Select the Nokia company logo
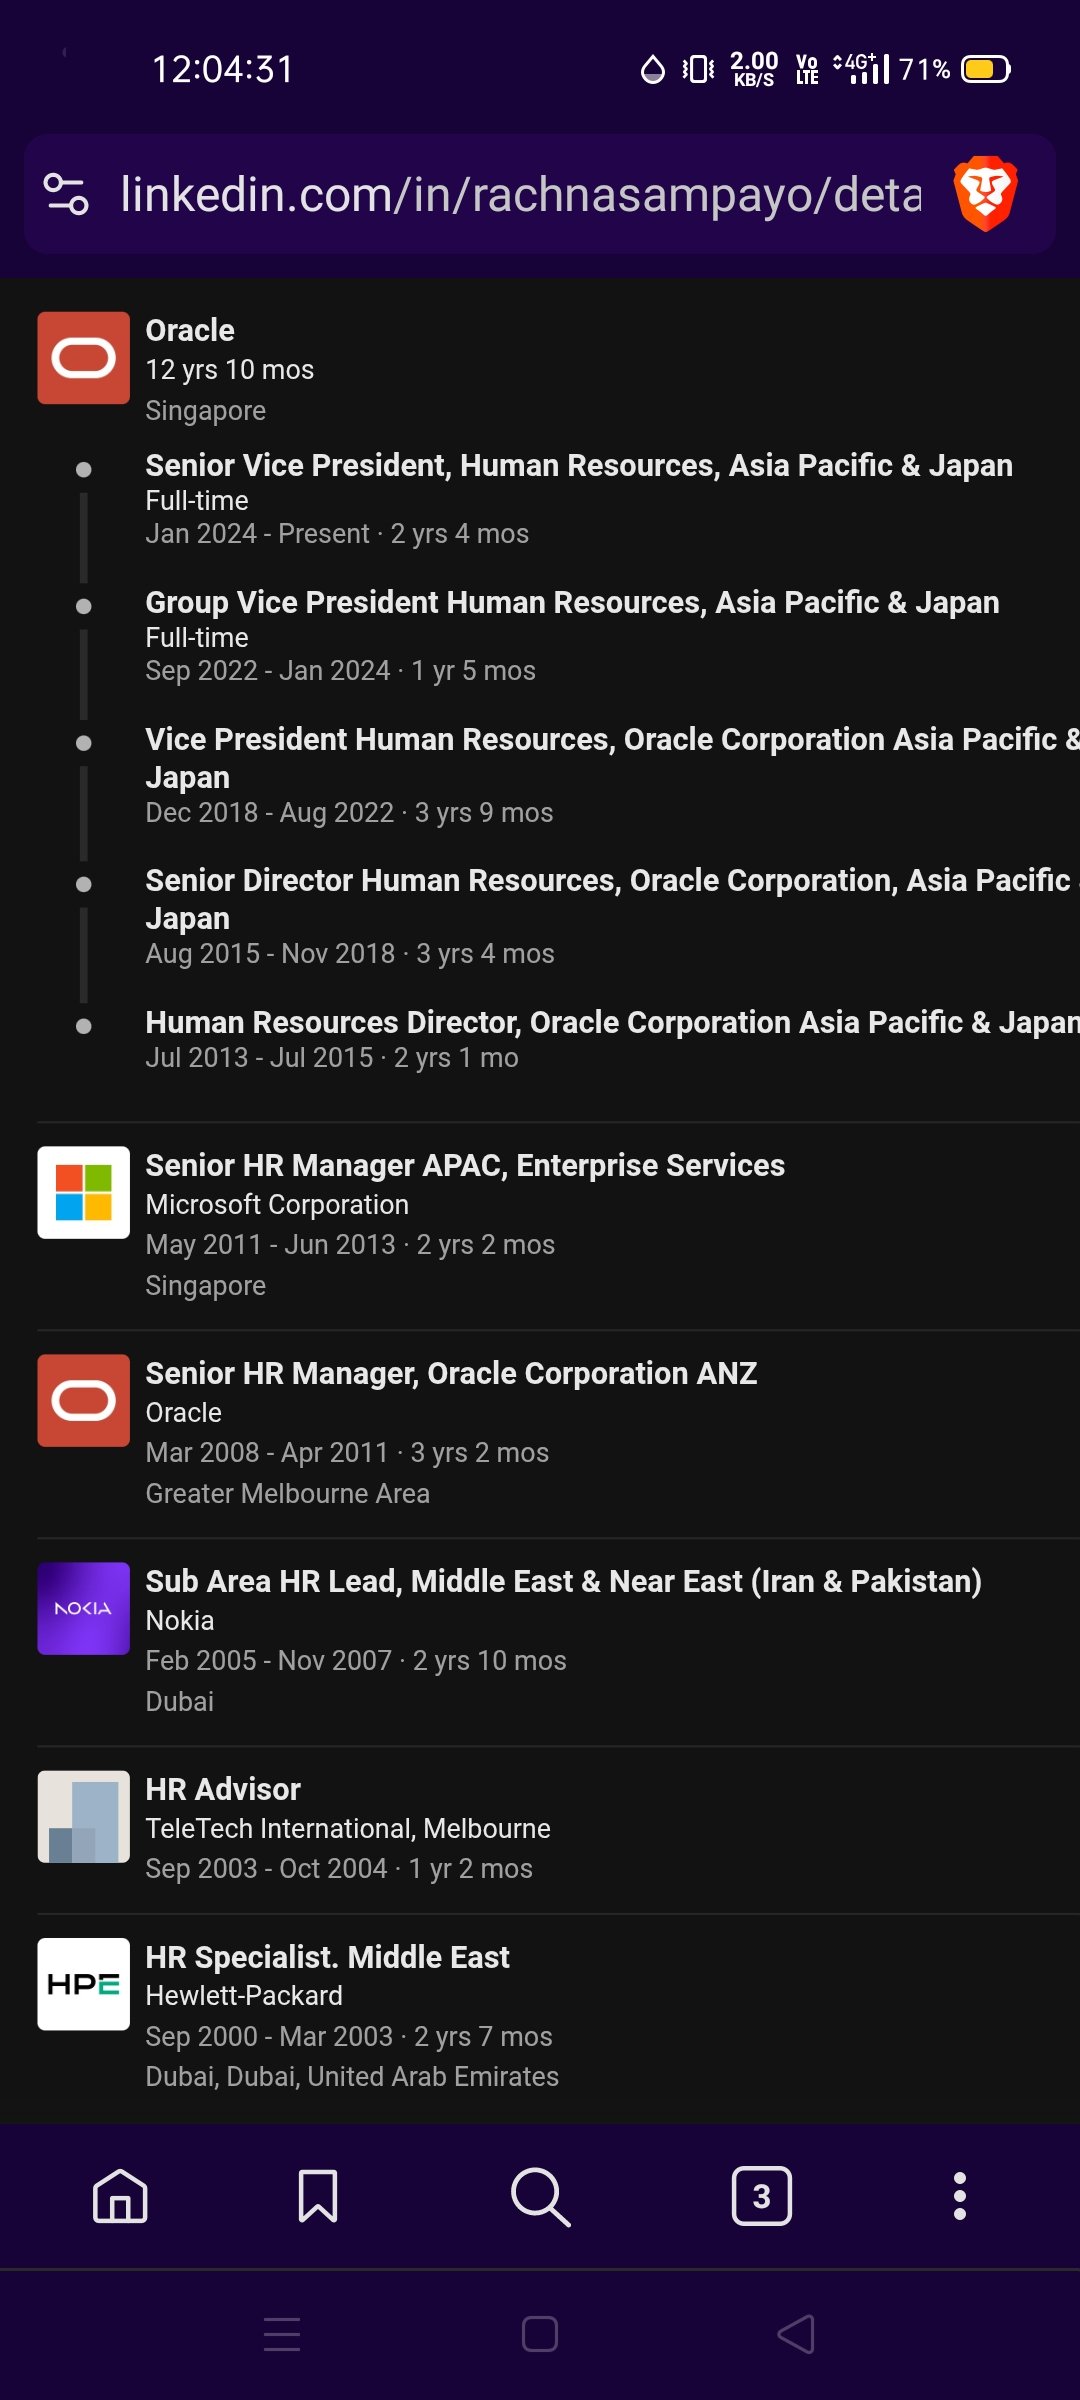 83,1607
